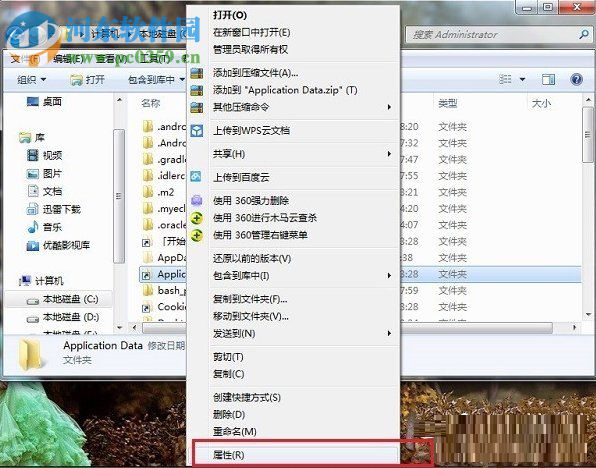Choose 还原以前的版本(V)
The height and width of the screenshot is (468, 596).
coord(252,259)
